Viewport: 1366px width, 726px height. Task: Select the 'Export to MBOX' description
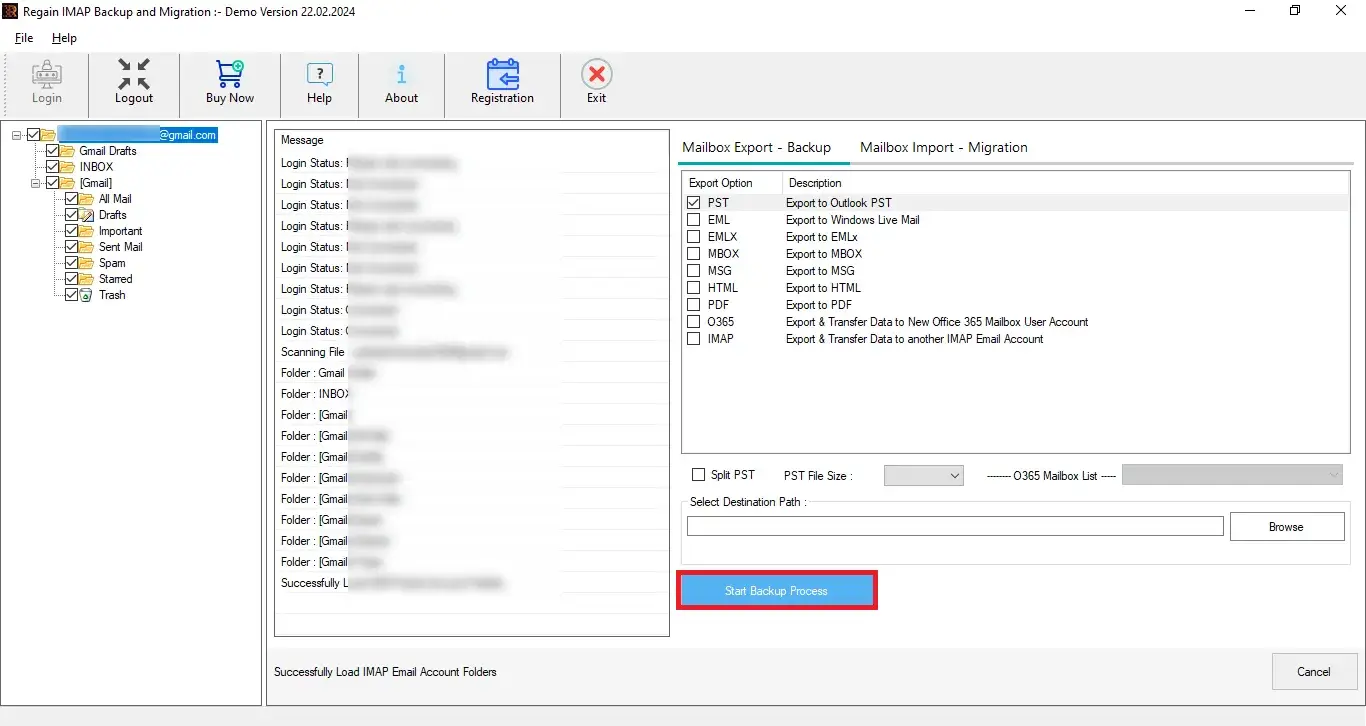pyautogui.click(x=824, y=254)
